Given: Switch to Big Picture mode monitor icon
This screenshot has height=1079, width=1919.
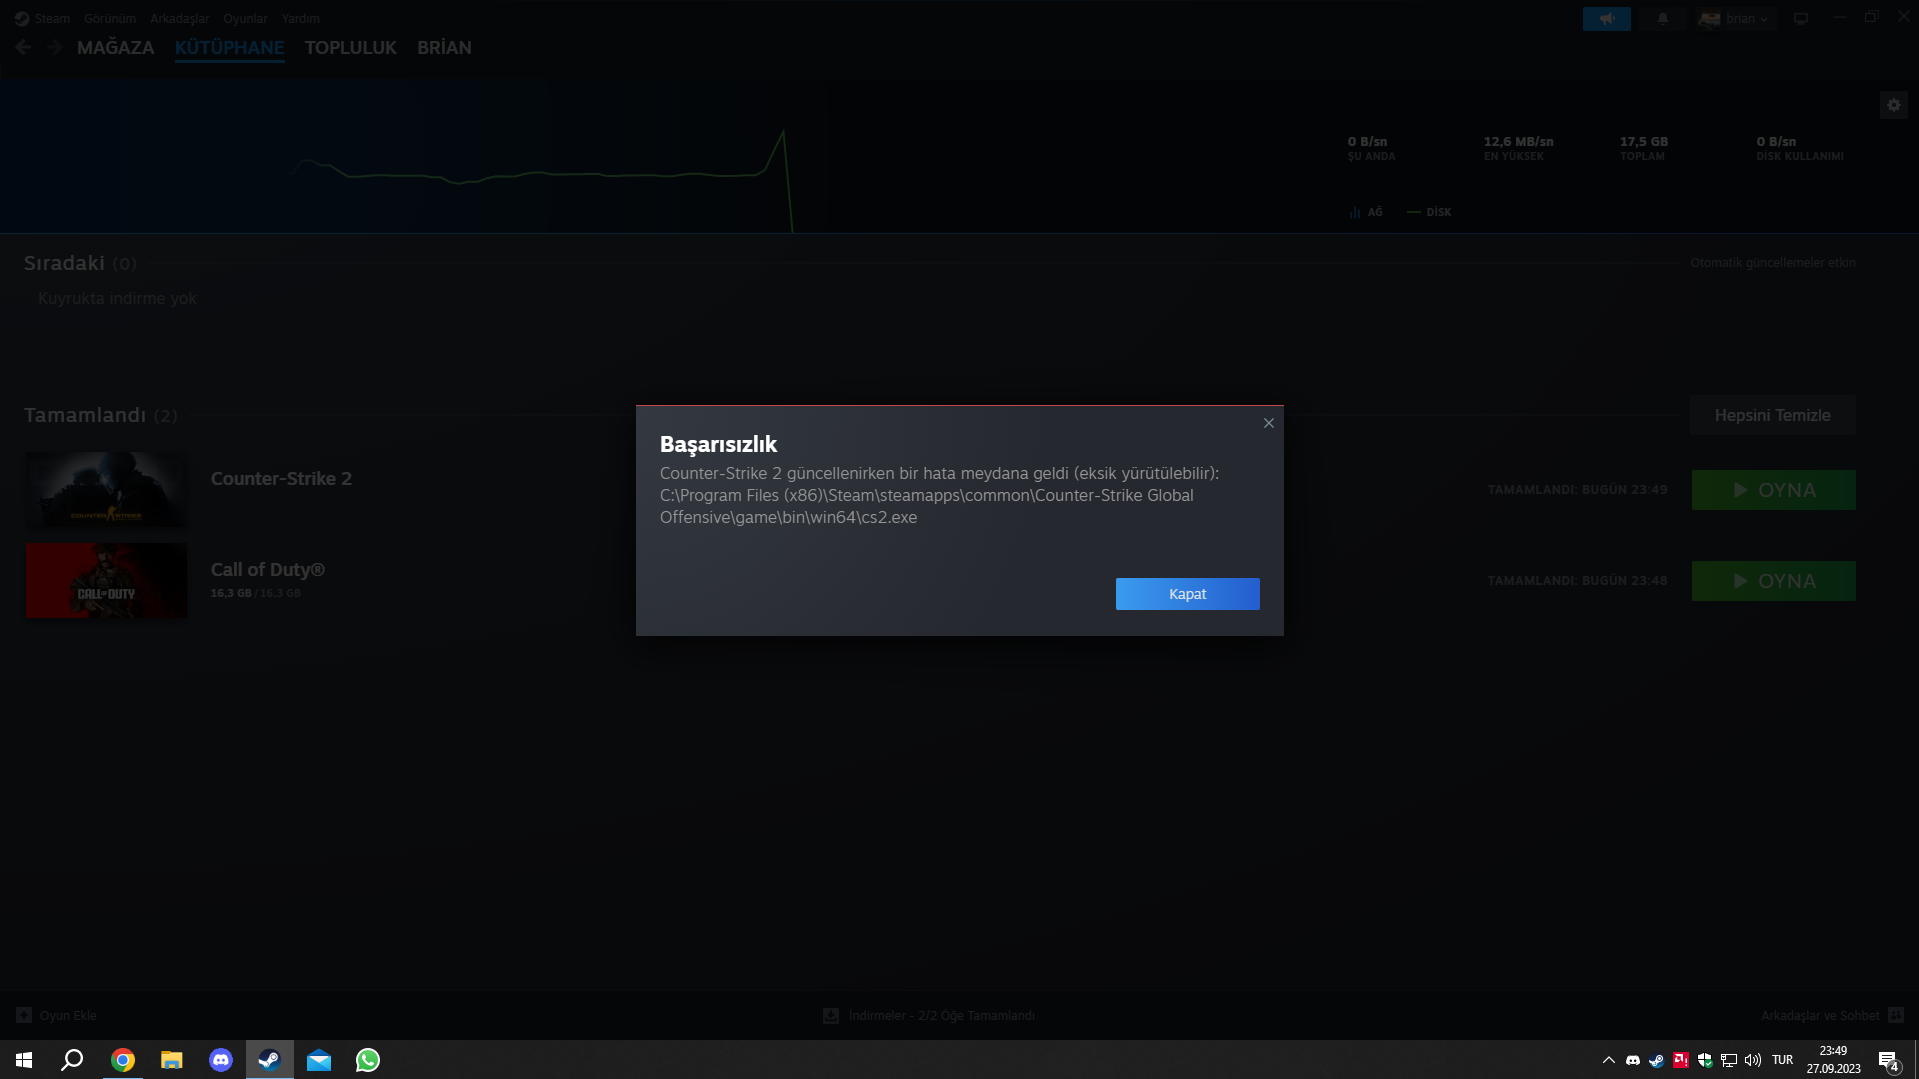Looking at the screenshot, I should pyautogui.click(x=1801, y=18).
